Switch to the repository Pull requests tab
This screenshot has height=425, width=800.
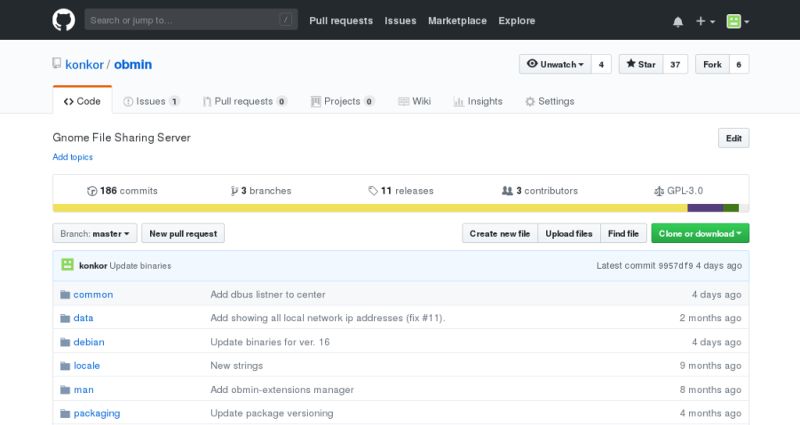(x=244, y=101)
